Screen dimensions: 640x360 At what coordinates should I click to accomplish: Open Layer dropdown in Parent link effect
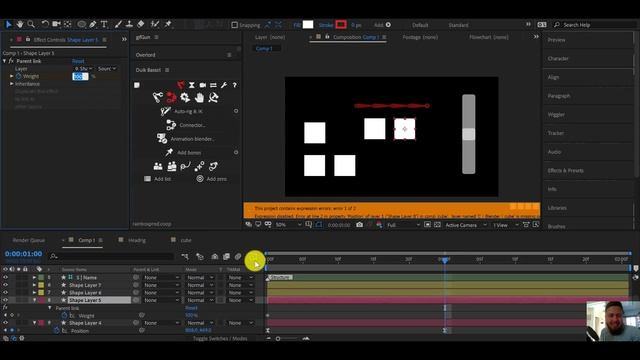click(x=84, y=69)
